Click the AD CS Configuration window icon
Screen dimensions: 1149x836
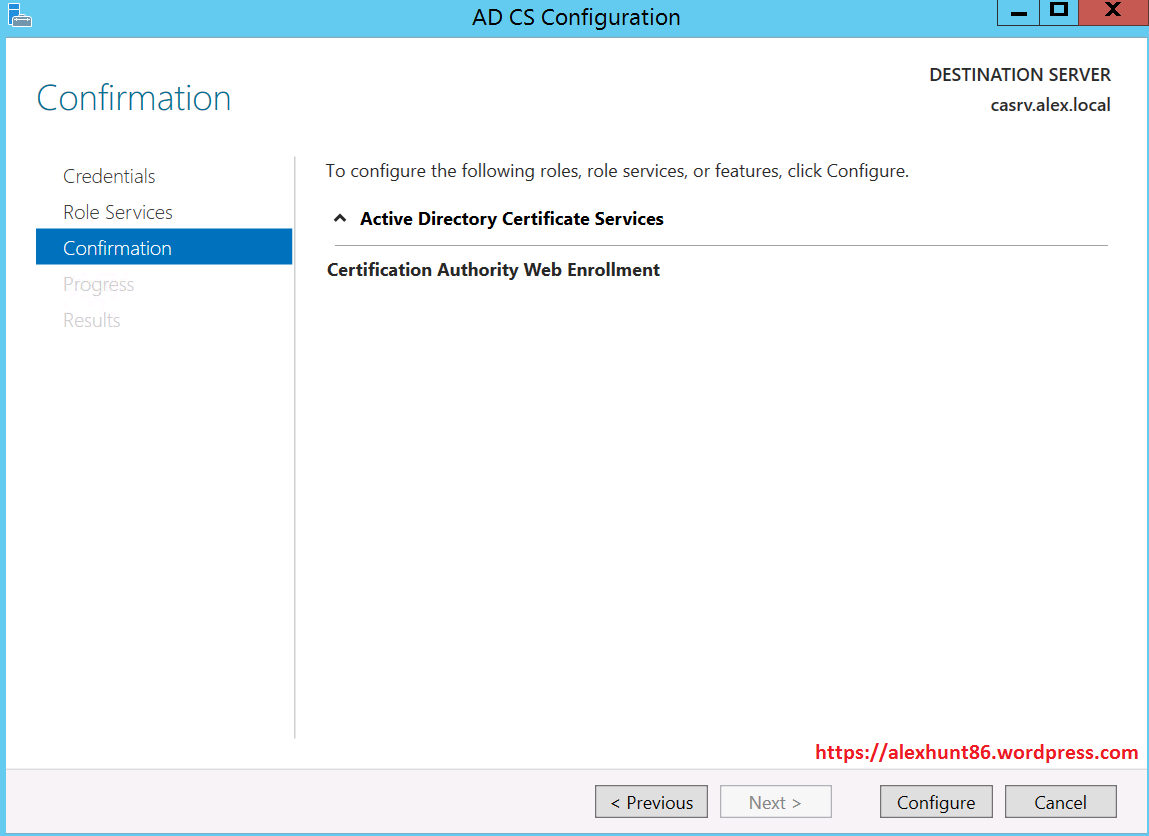[20, 15]
